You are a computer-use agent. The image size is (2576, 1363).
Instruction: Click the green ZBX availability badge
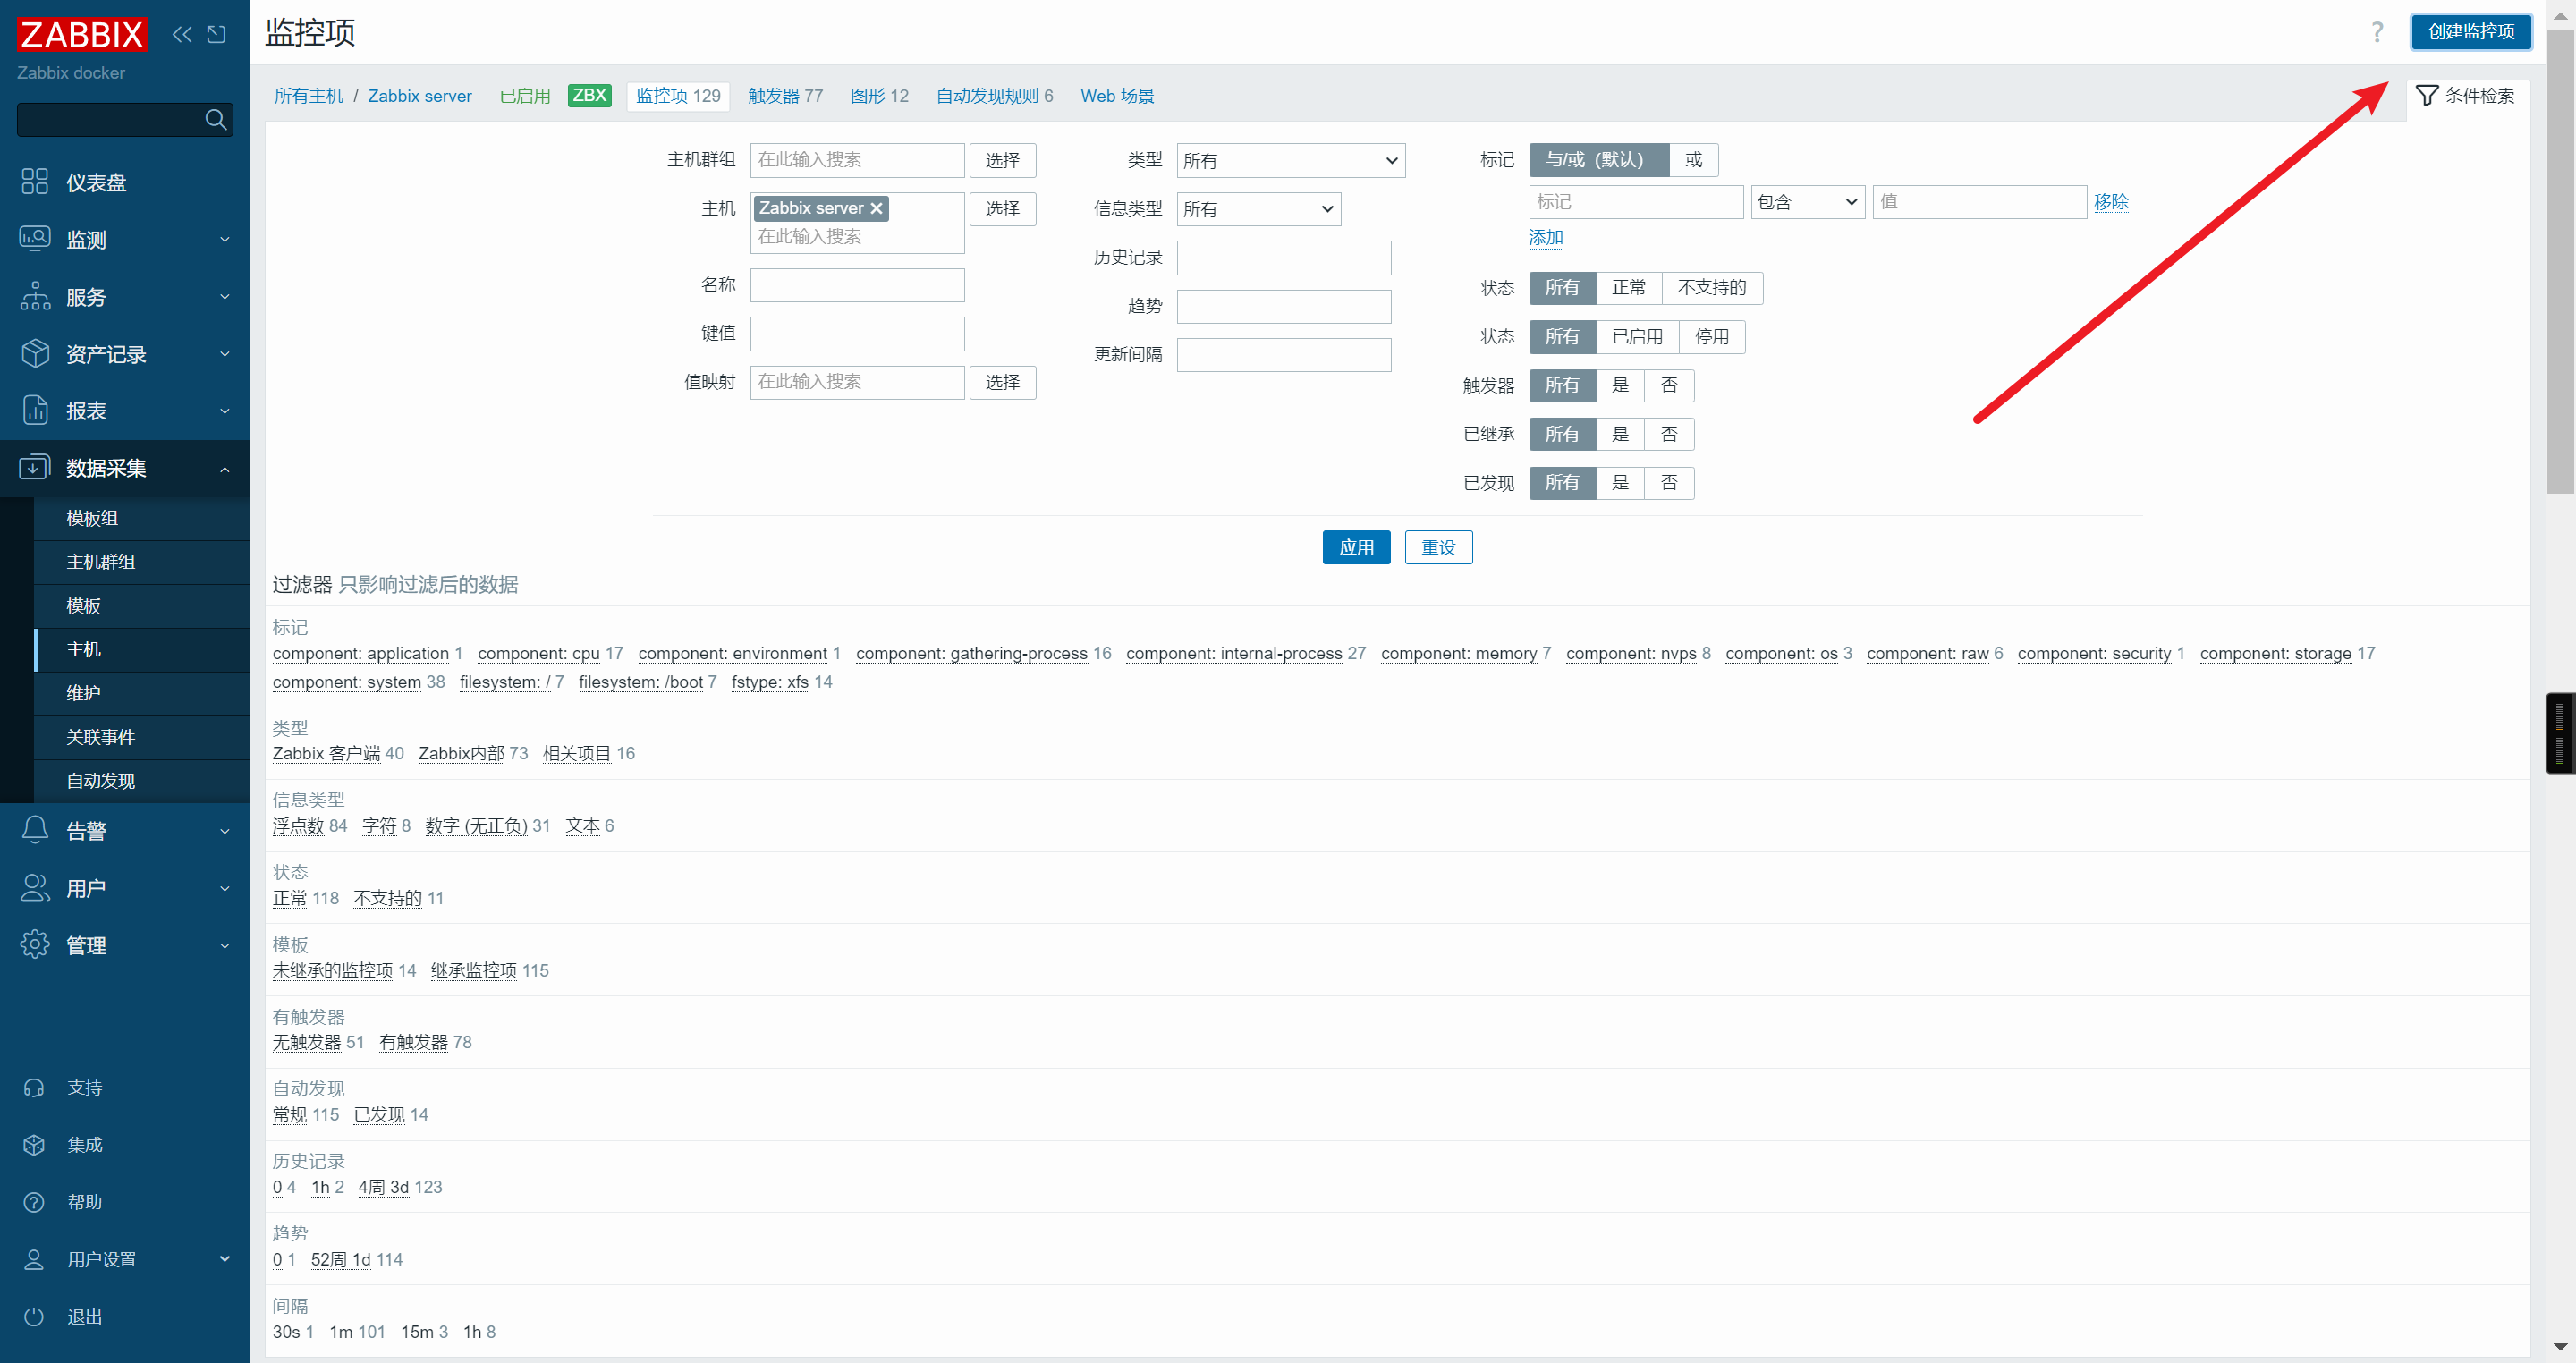(x=589, y=95)
